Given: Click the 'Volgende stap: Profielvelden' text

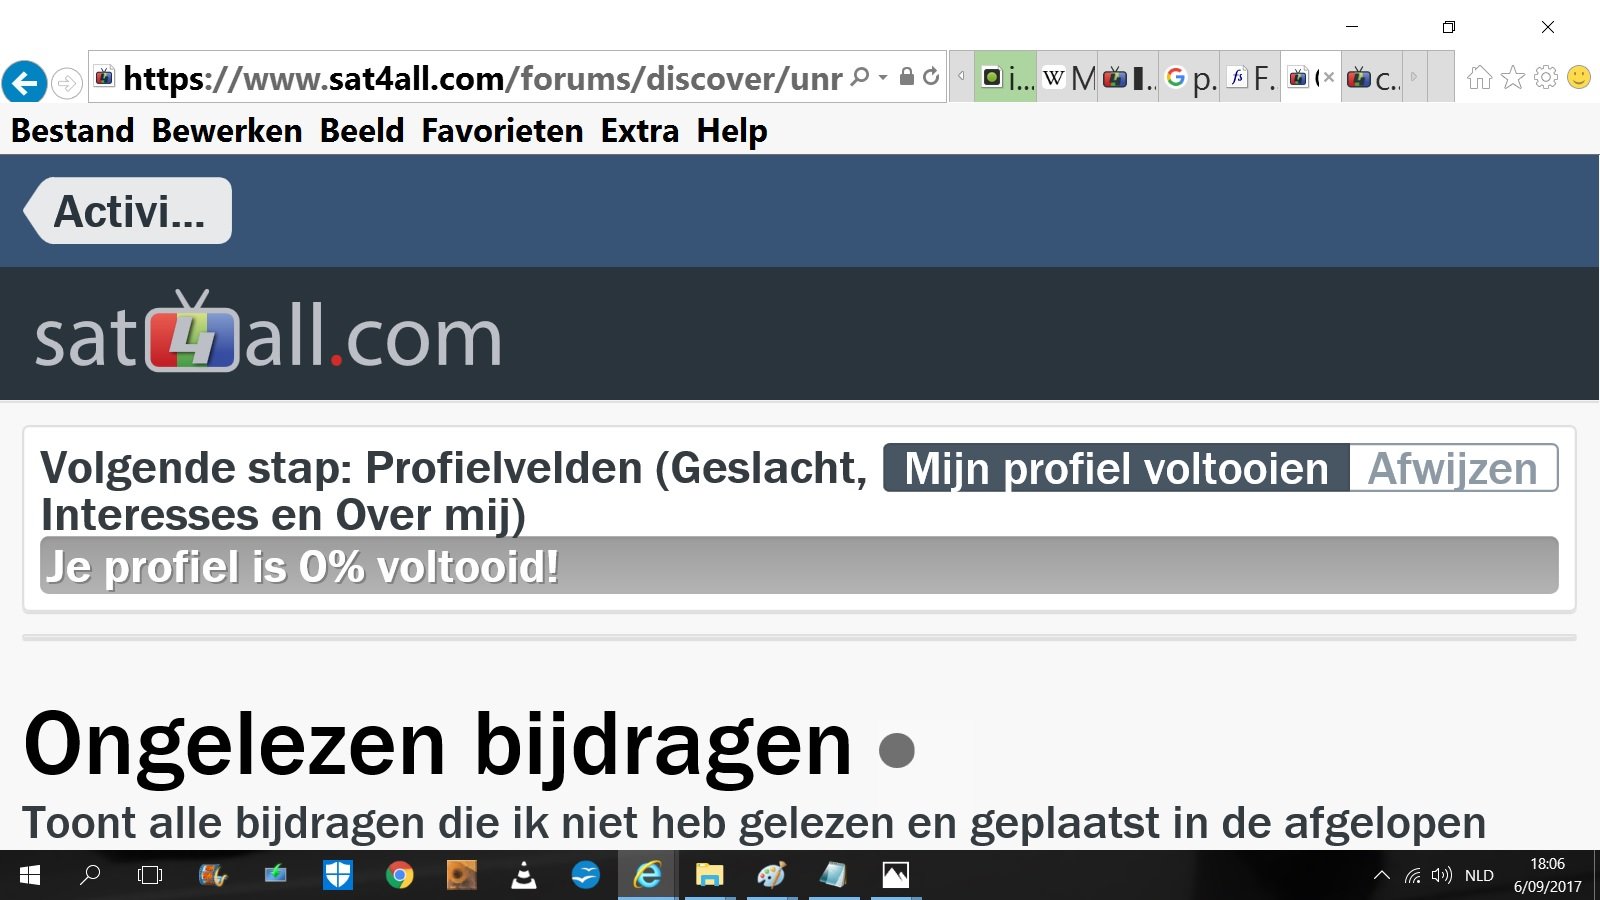Looking at the screenshot, I should pos(454,490).
